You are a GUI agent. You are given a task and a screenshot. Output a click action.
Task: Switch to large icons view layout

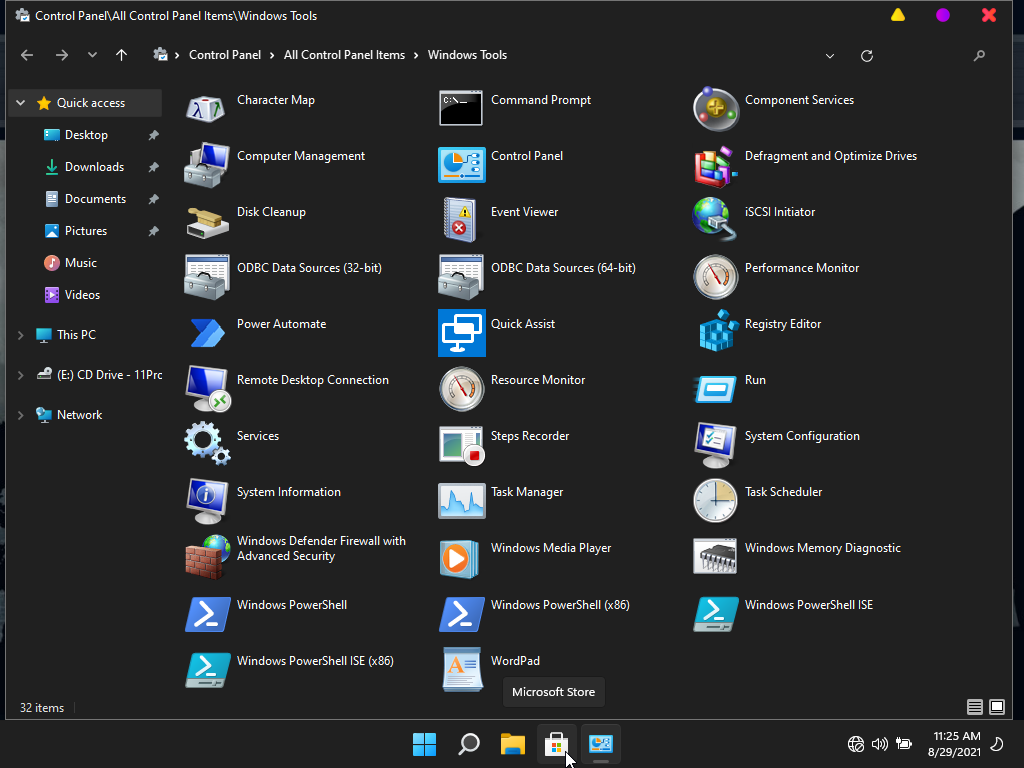[x=997, y=707]
